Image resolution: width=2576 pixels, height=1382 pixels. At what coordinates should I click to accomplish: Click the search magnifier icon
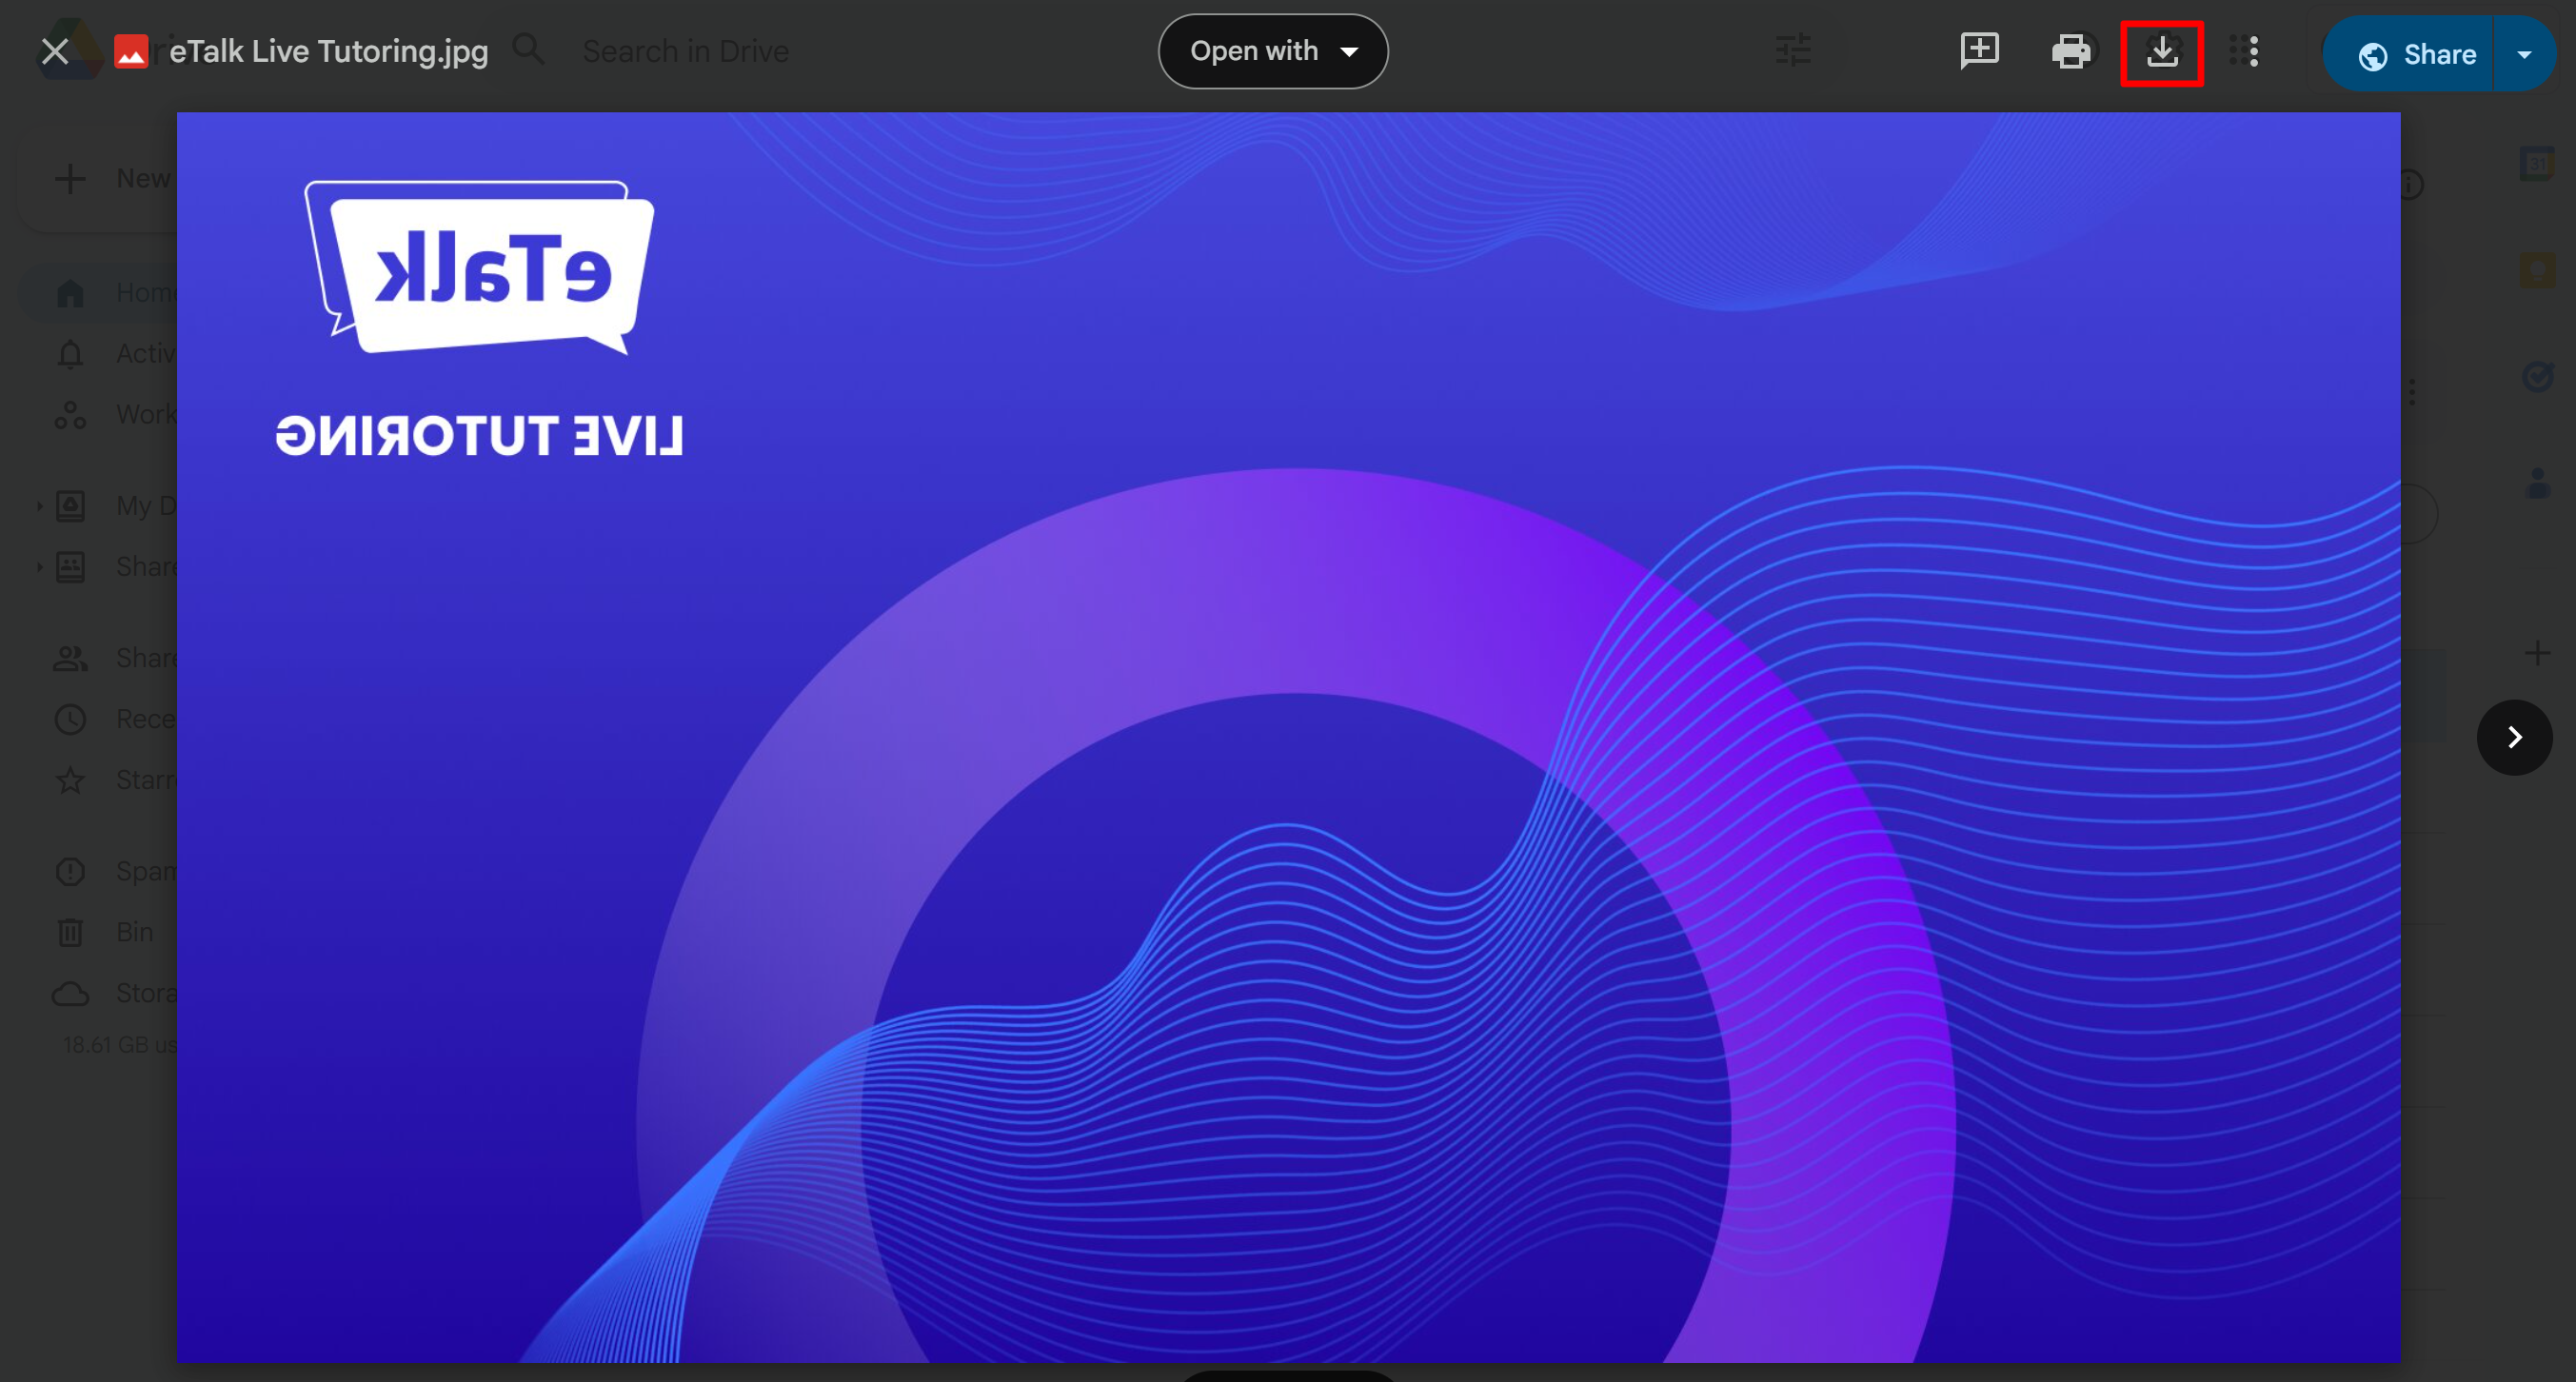click(x=528, y=50)
